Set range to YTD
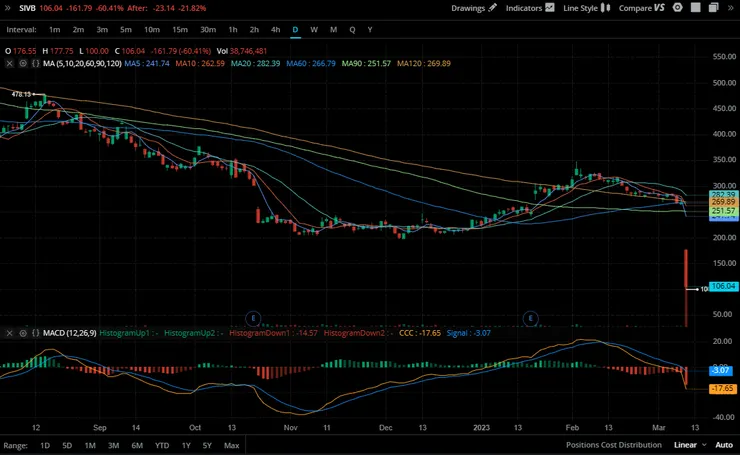Screen dimensions: 740x455 pos(161,445)
